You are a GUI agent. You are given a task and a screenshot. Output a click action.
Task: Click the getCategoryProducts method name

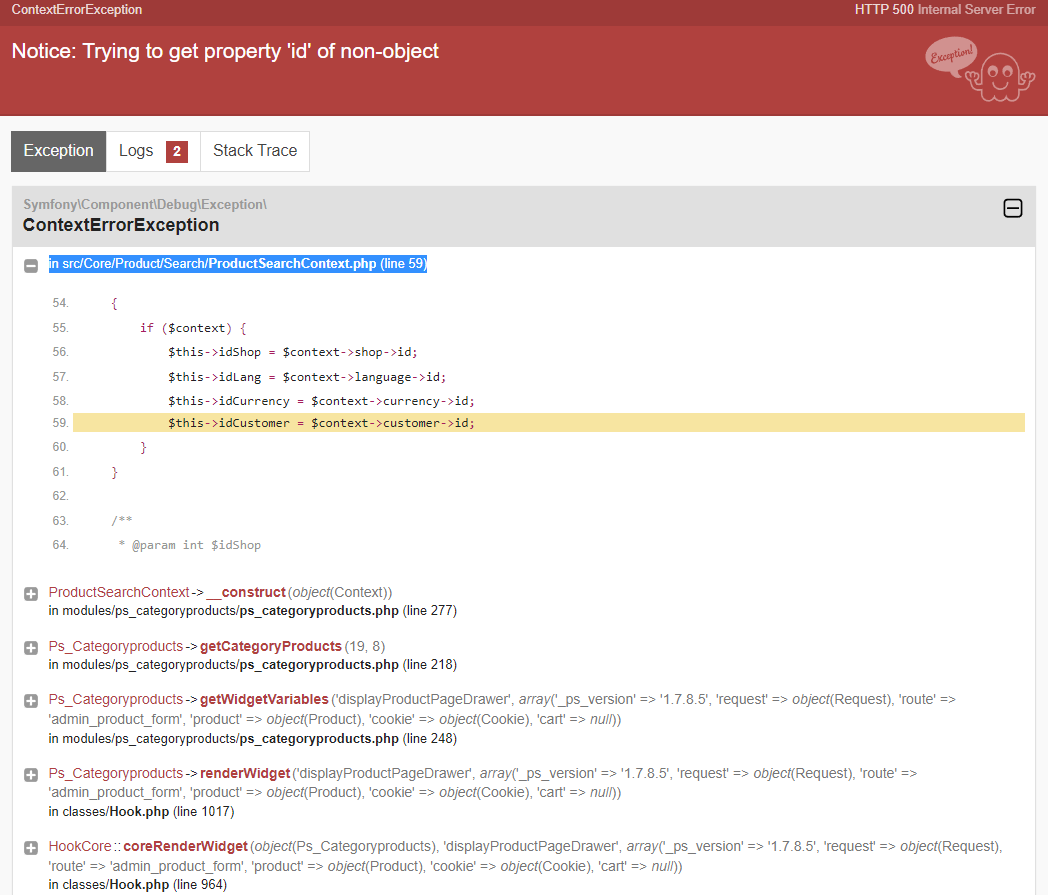[x=271, y=646]
